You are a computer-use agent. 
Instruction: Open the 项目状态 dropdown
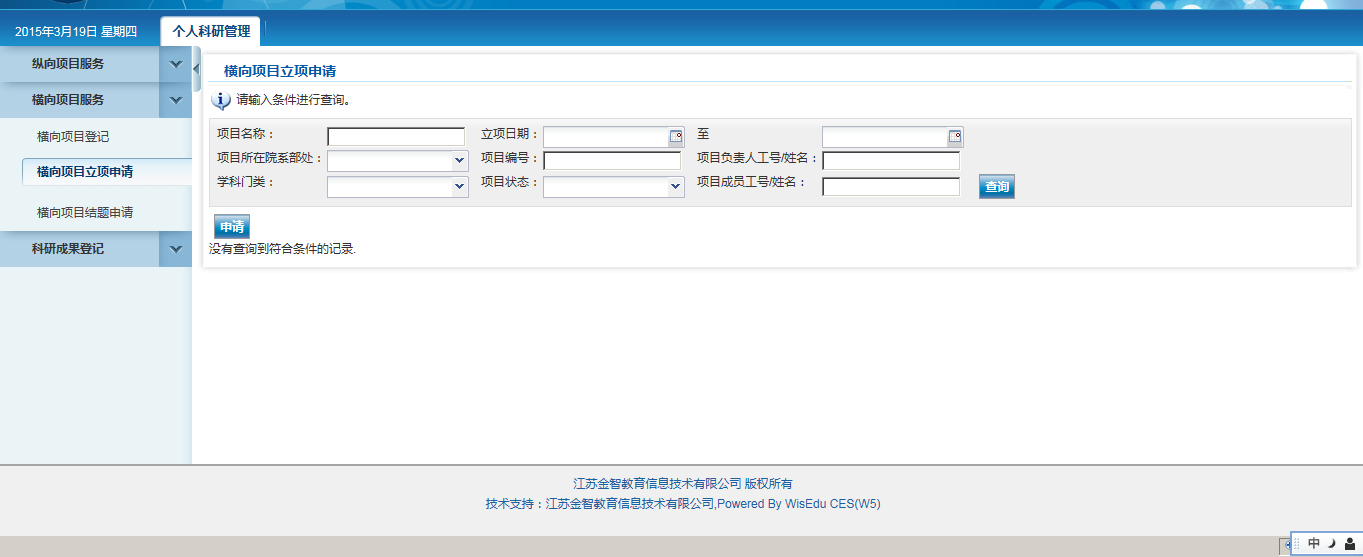[x=675, y=186]
